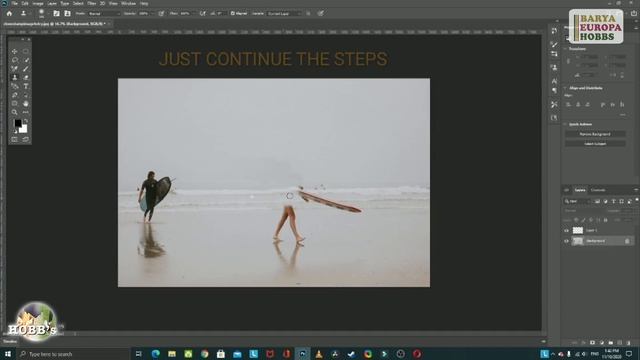
Task: Open the brush preset picker arrow
Action: point(48,13)
